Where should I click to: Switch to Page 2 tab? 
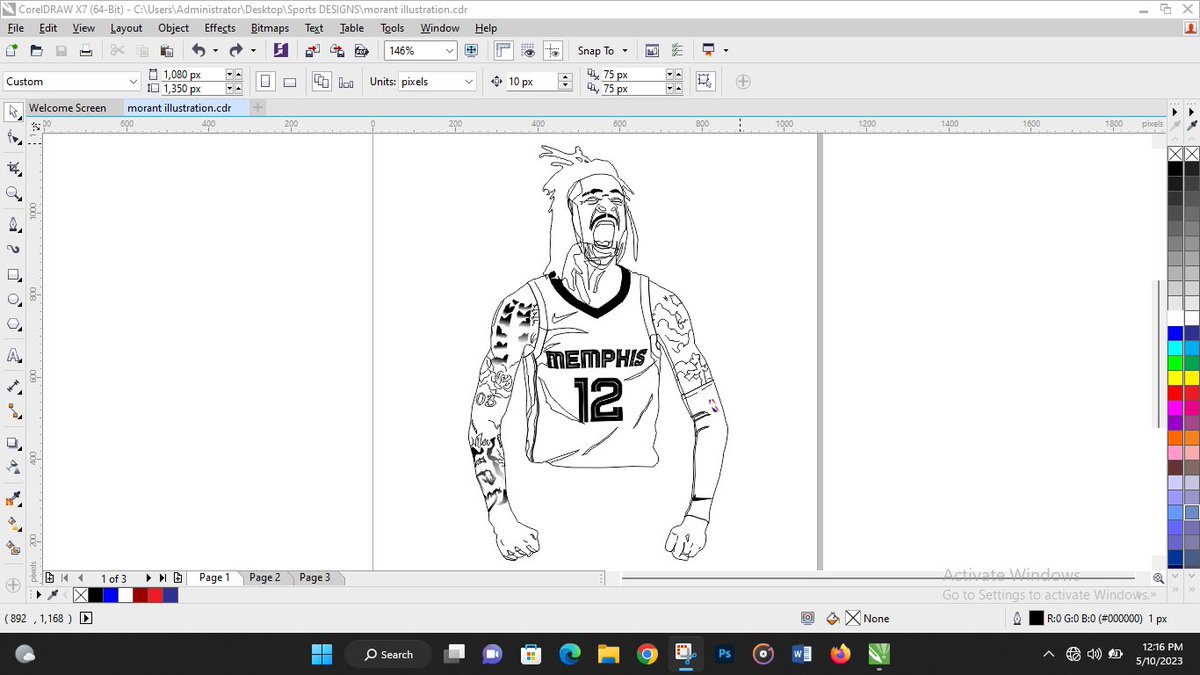265,577
